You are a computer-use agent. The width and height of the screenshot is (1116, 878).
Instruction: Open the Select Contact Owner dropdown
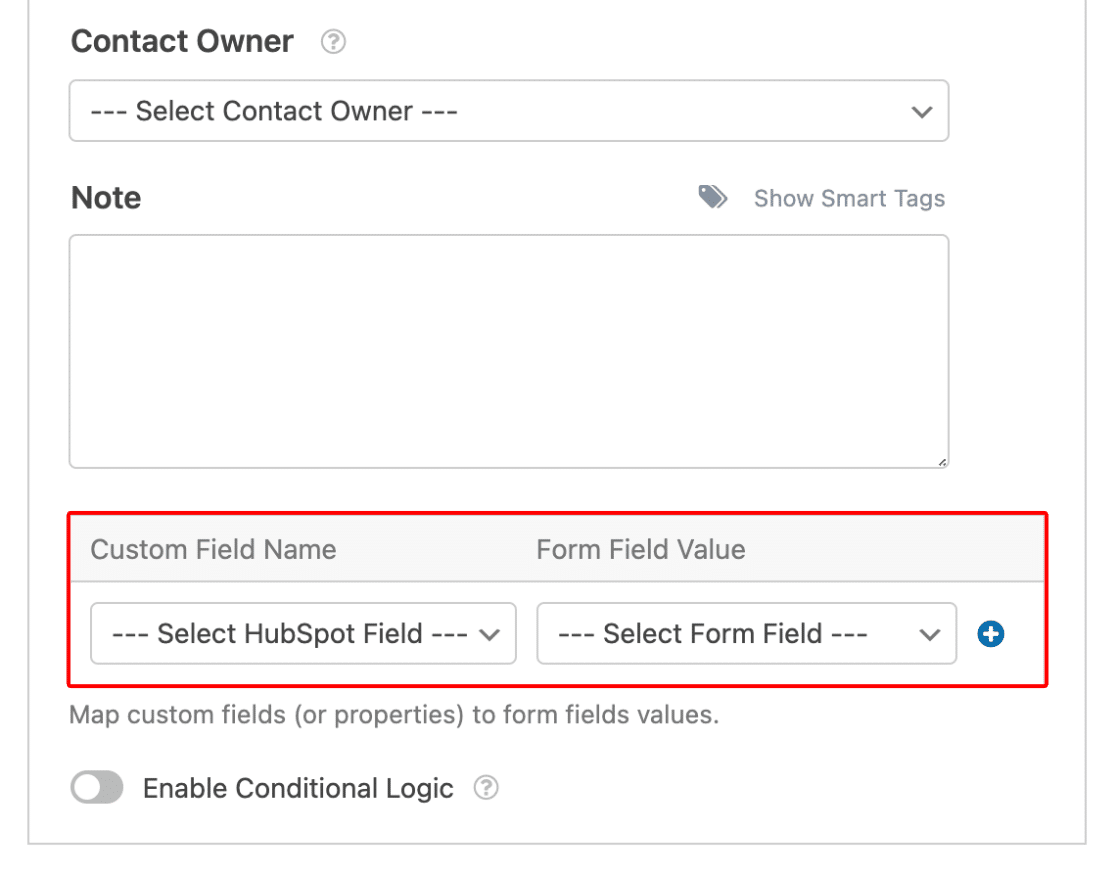tap(509, 111)
